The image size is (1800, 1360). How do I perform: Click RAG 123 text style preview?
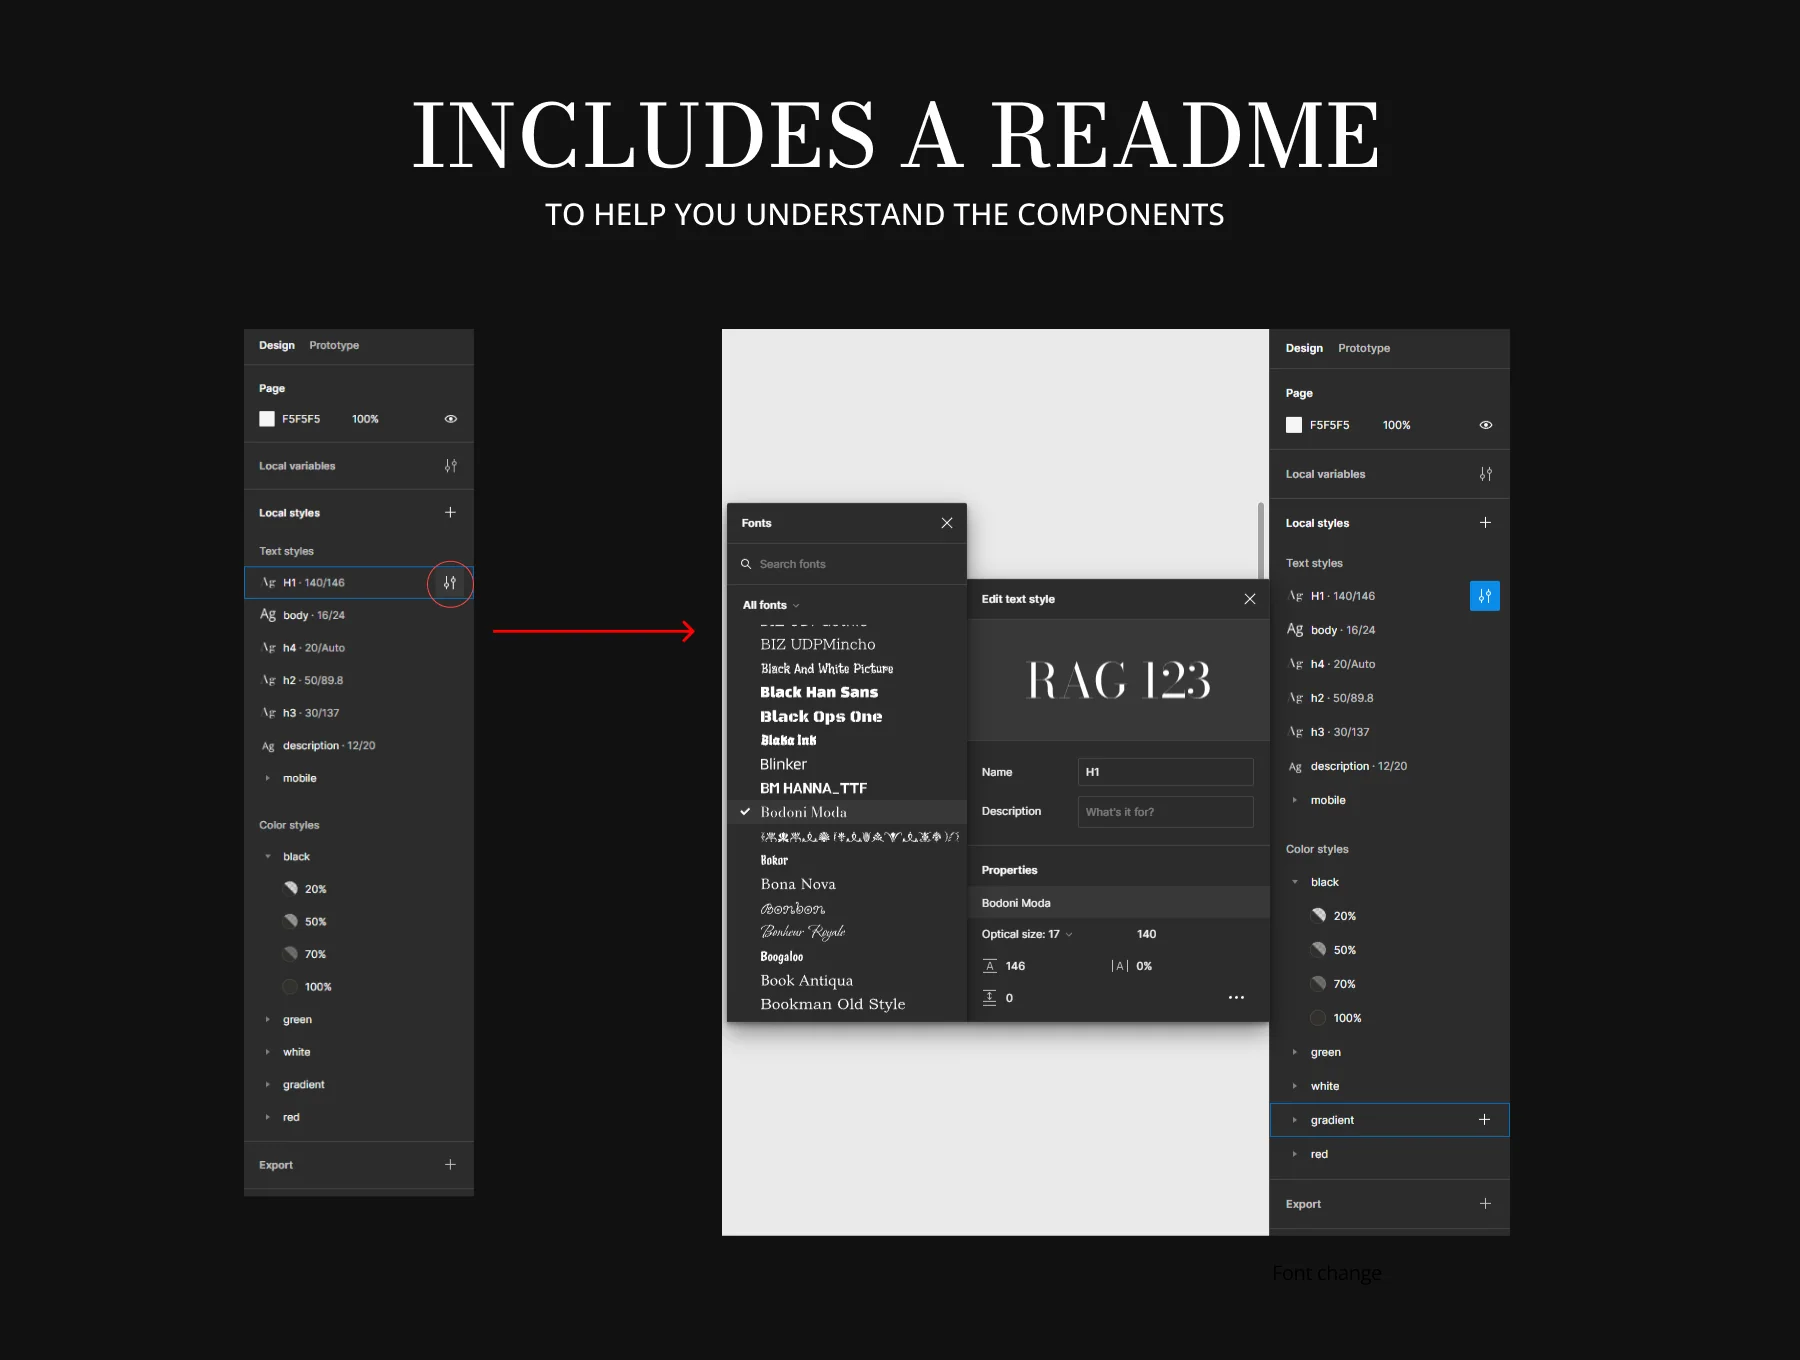[x=1119, y=680]
